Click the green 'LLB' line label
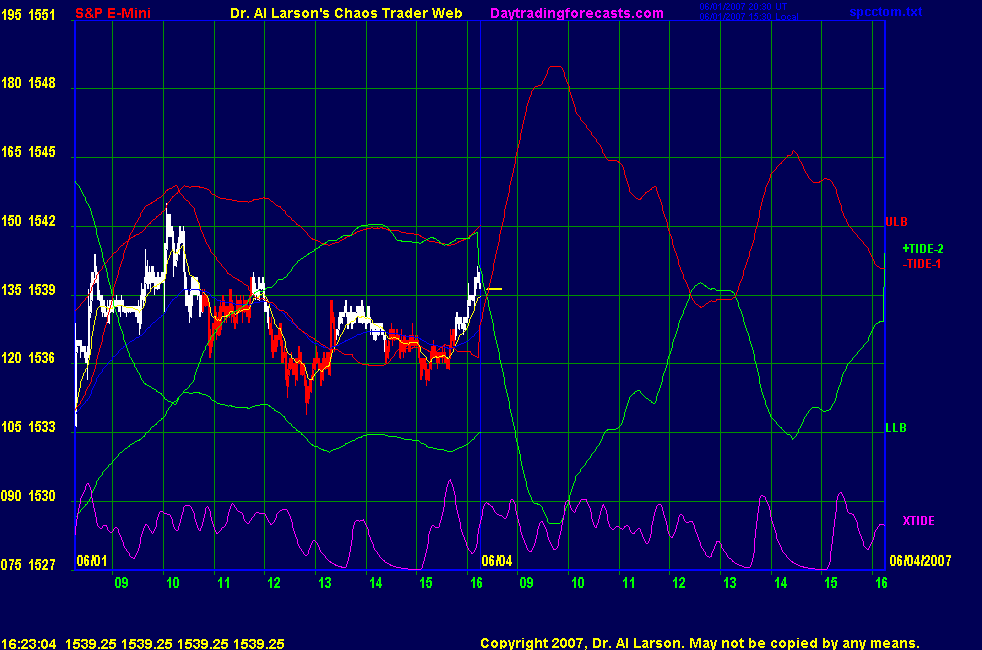The image size is (982, 650). 896,428
